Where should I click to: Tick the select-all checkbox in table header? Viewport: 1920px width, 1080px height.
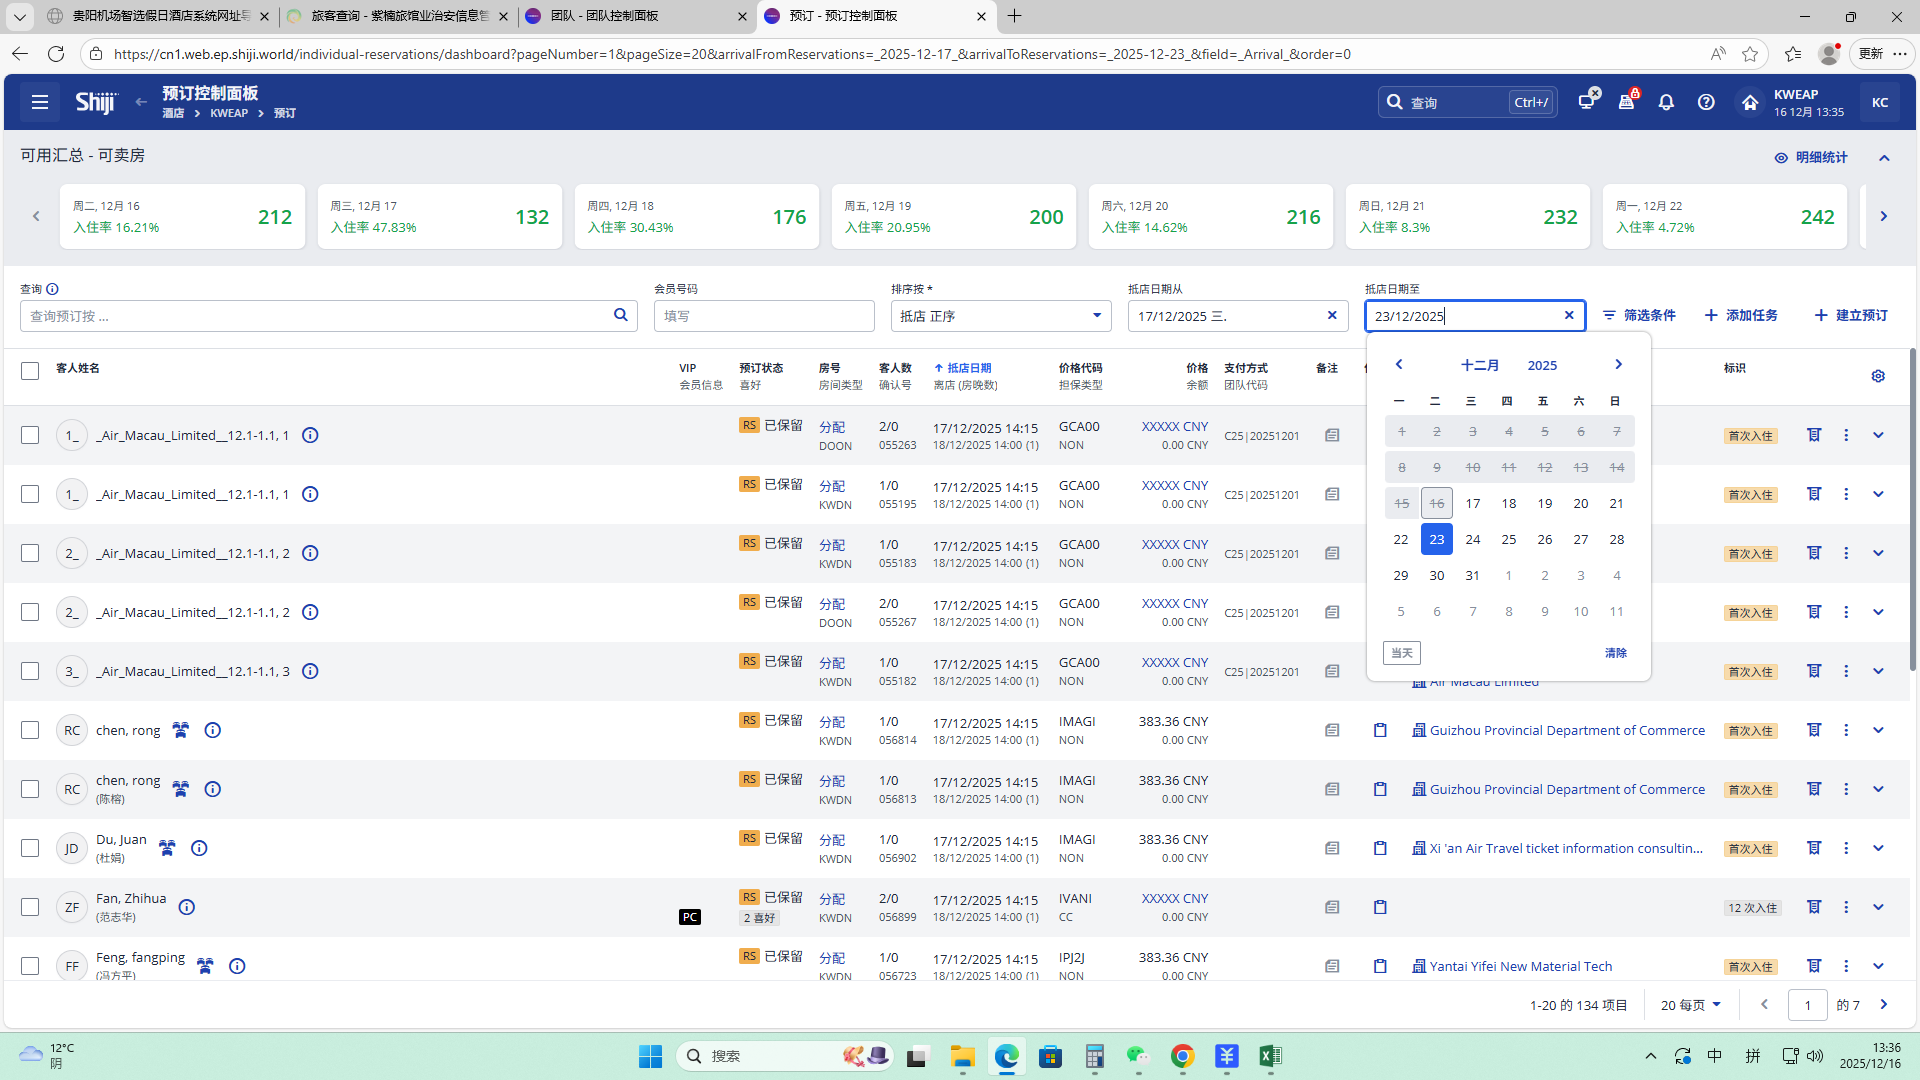tap(30, 371)
